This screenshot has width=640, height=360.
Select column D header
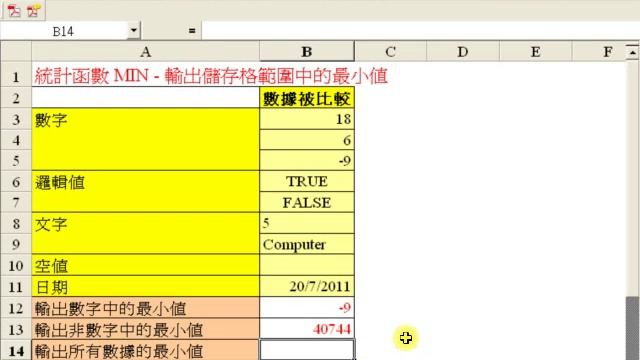(x=462, y=52)
